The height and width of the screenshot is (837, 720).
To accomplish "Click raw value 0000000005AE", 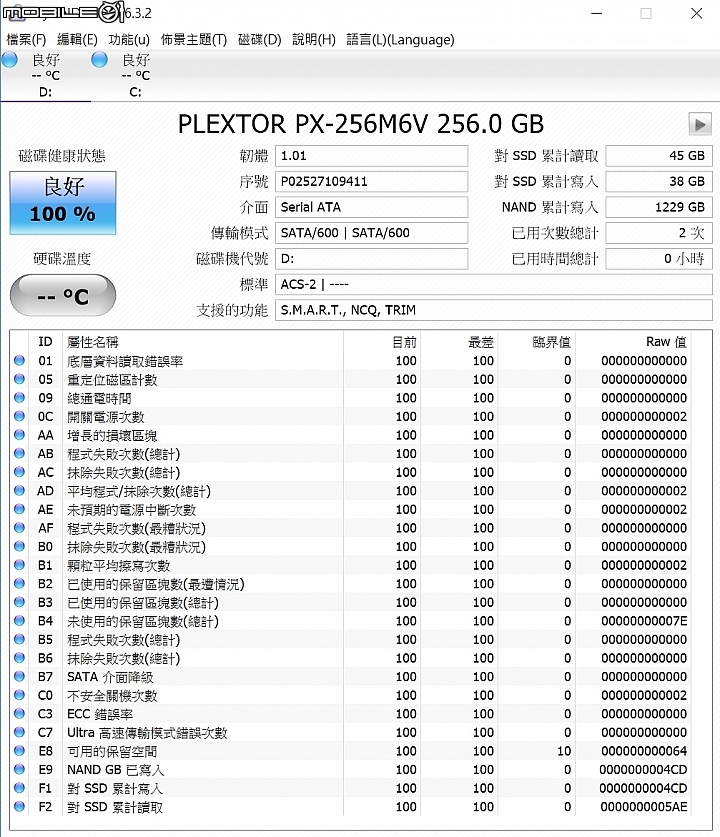I will tap(644, 807).
